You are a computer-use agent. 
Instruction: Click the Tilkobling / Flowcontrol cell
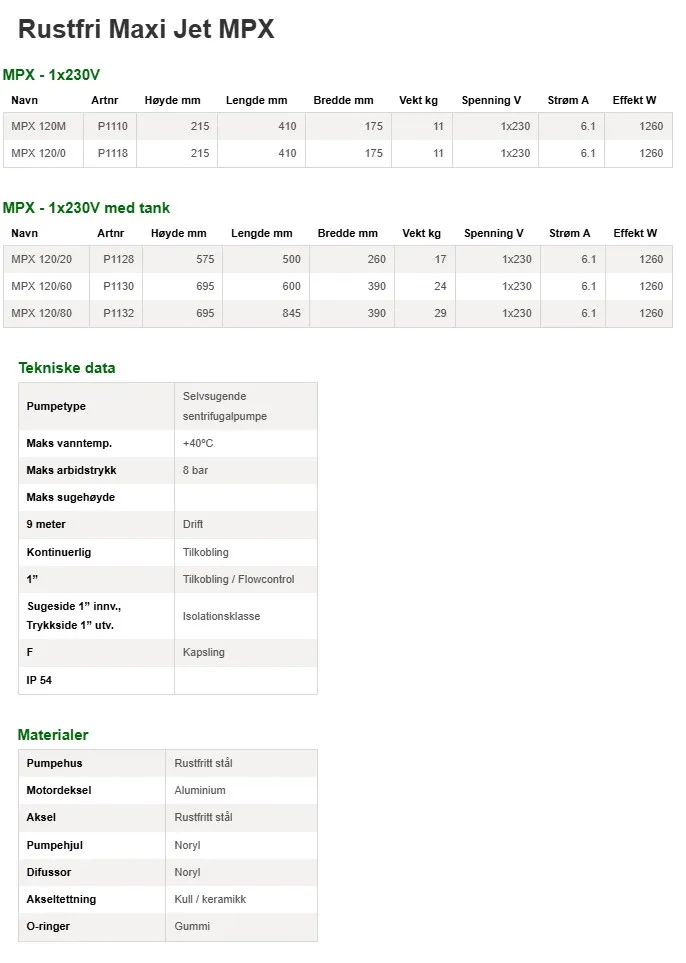pos(238,579)
